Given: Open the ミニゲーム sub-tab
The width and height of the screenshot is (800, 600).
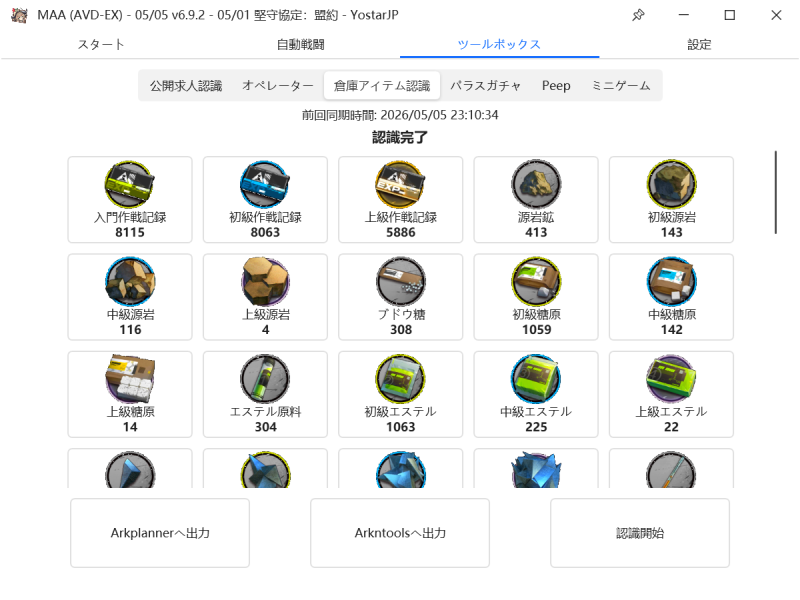Looking at the screenshot, I should coord(620,85).
